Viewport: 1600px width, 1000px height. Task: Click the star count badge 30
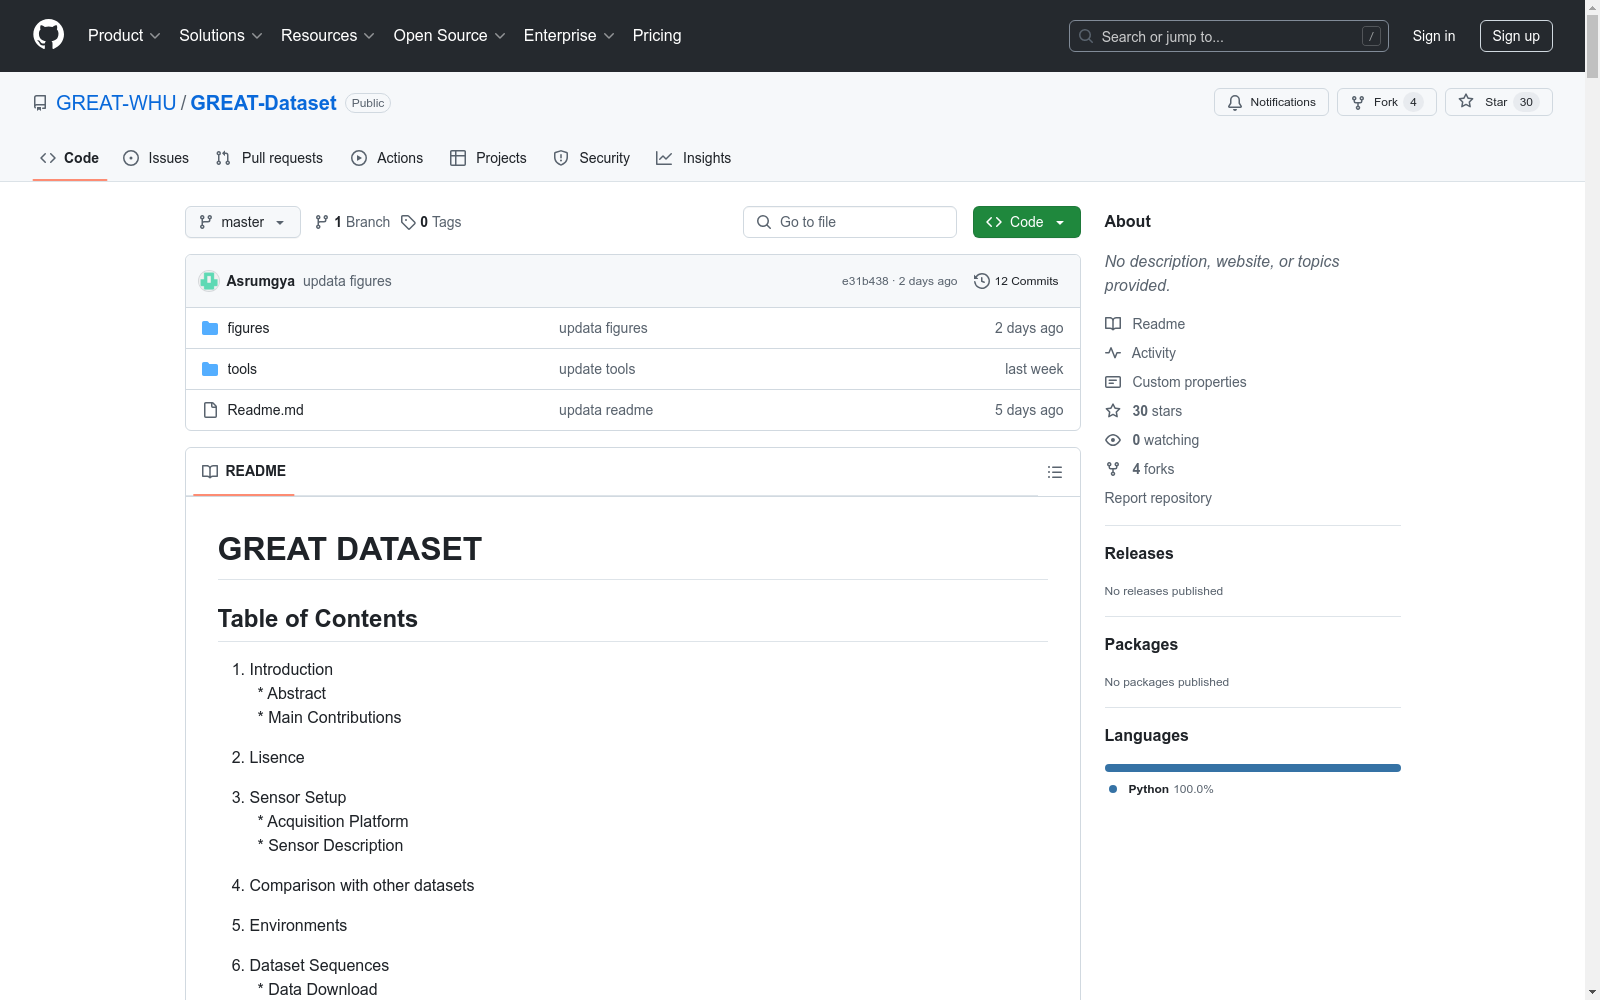(x=1526, y=102)
